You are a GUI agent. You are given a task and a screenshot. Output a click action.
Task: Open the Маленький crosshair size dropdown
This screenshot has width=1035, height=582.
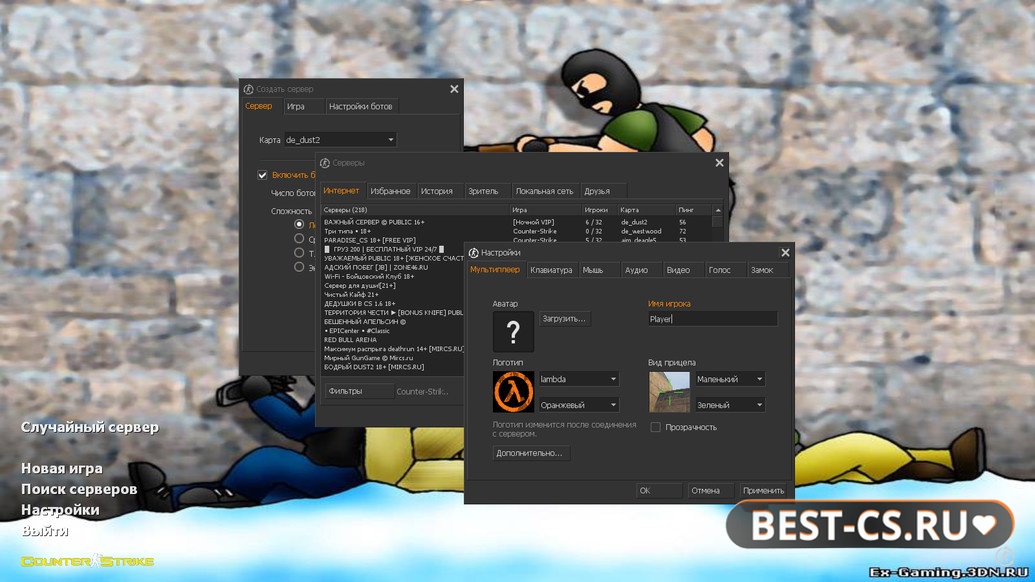(x=730, y=379)
